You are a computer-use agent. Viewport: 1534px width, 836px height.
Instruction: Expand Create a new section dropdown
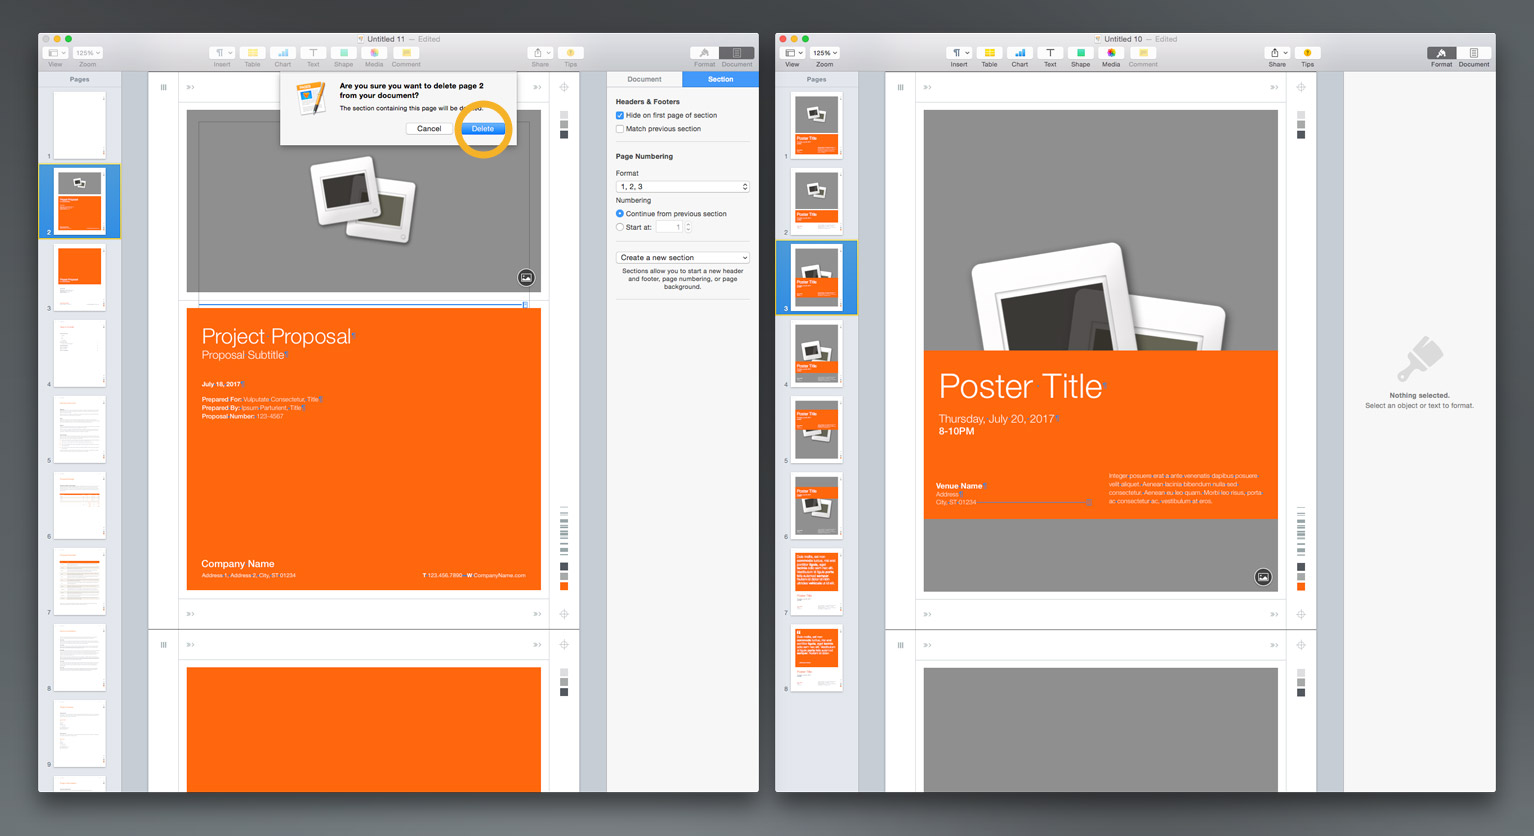682,258
